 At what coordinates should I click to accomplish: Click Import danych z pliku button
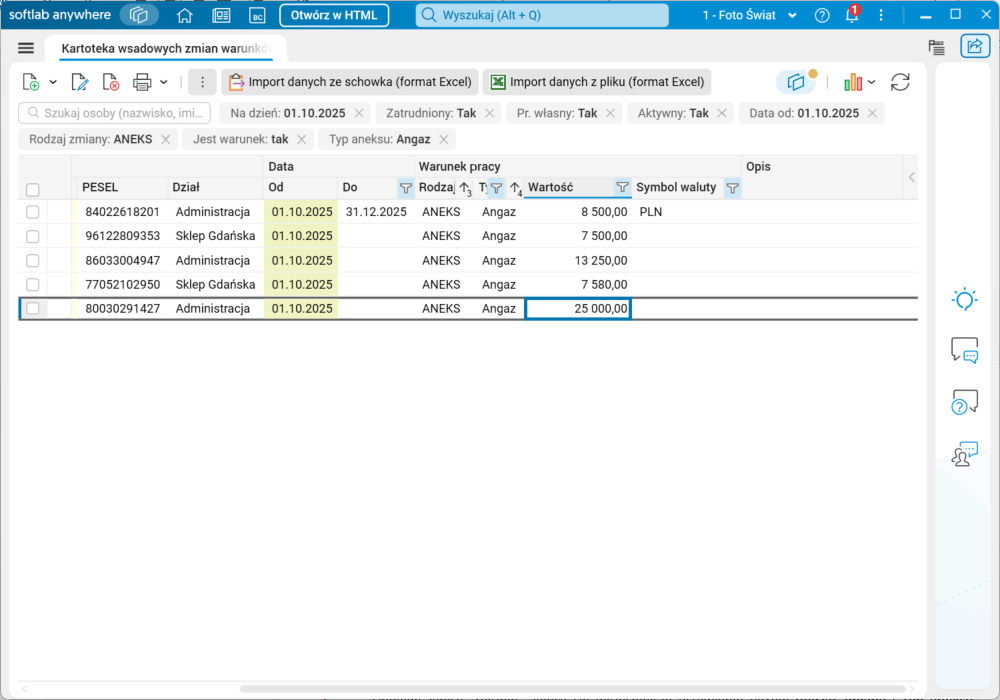click(597, 82)
